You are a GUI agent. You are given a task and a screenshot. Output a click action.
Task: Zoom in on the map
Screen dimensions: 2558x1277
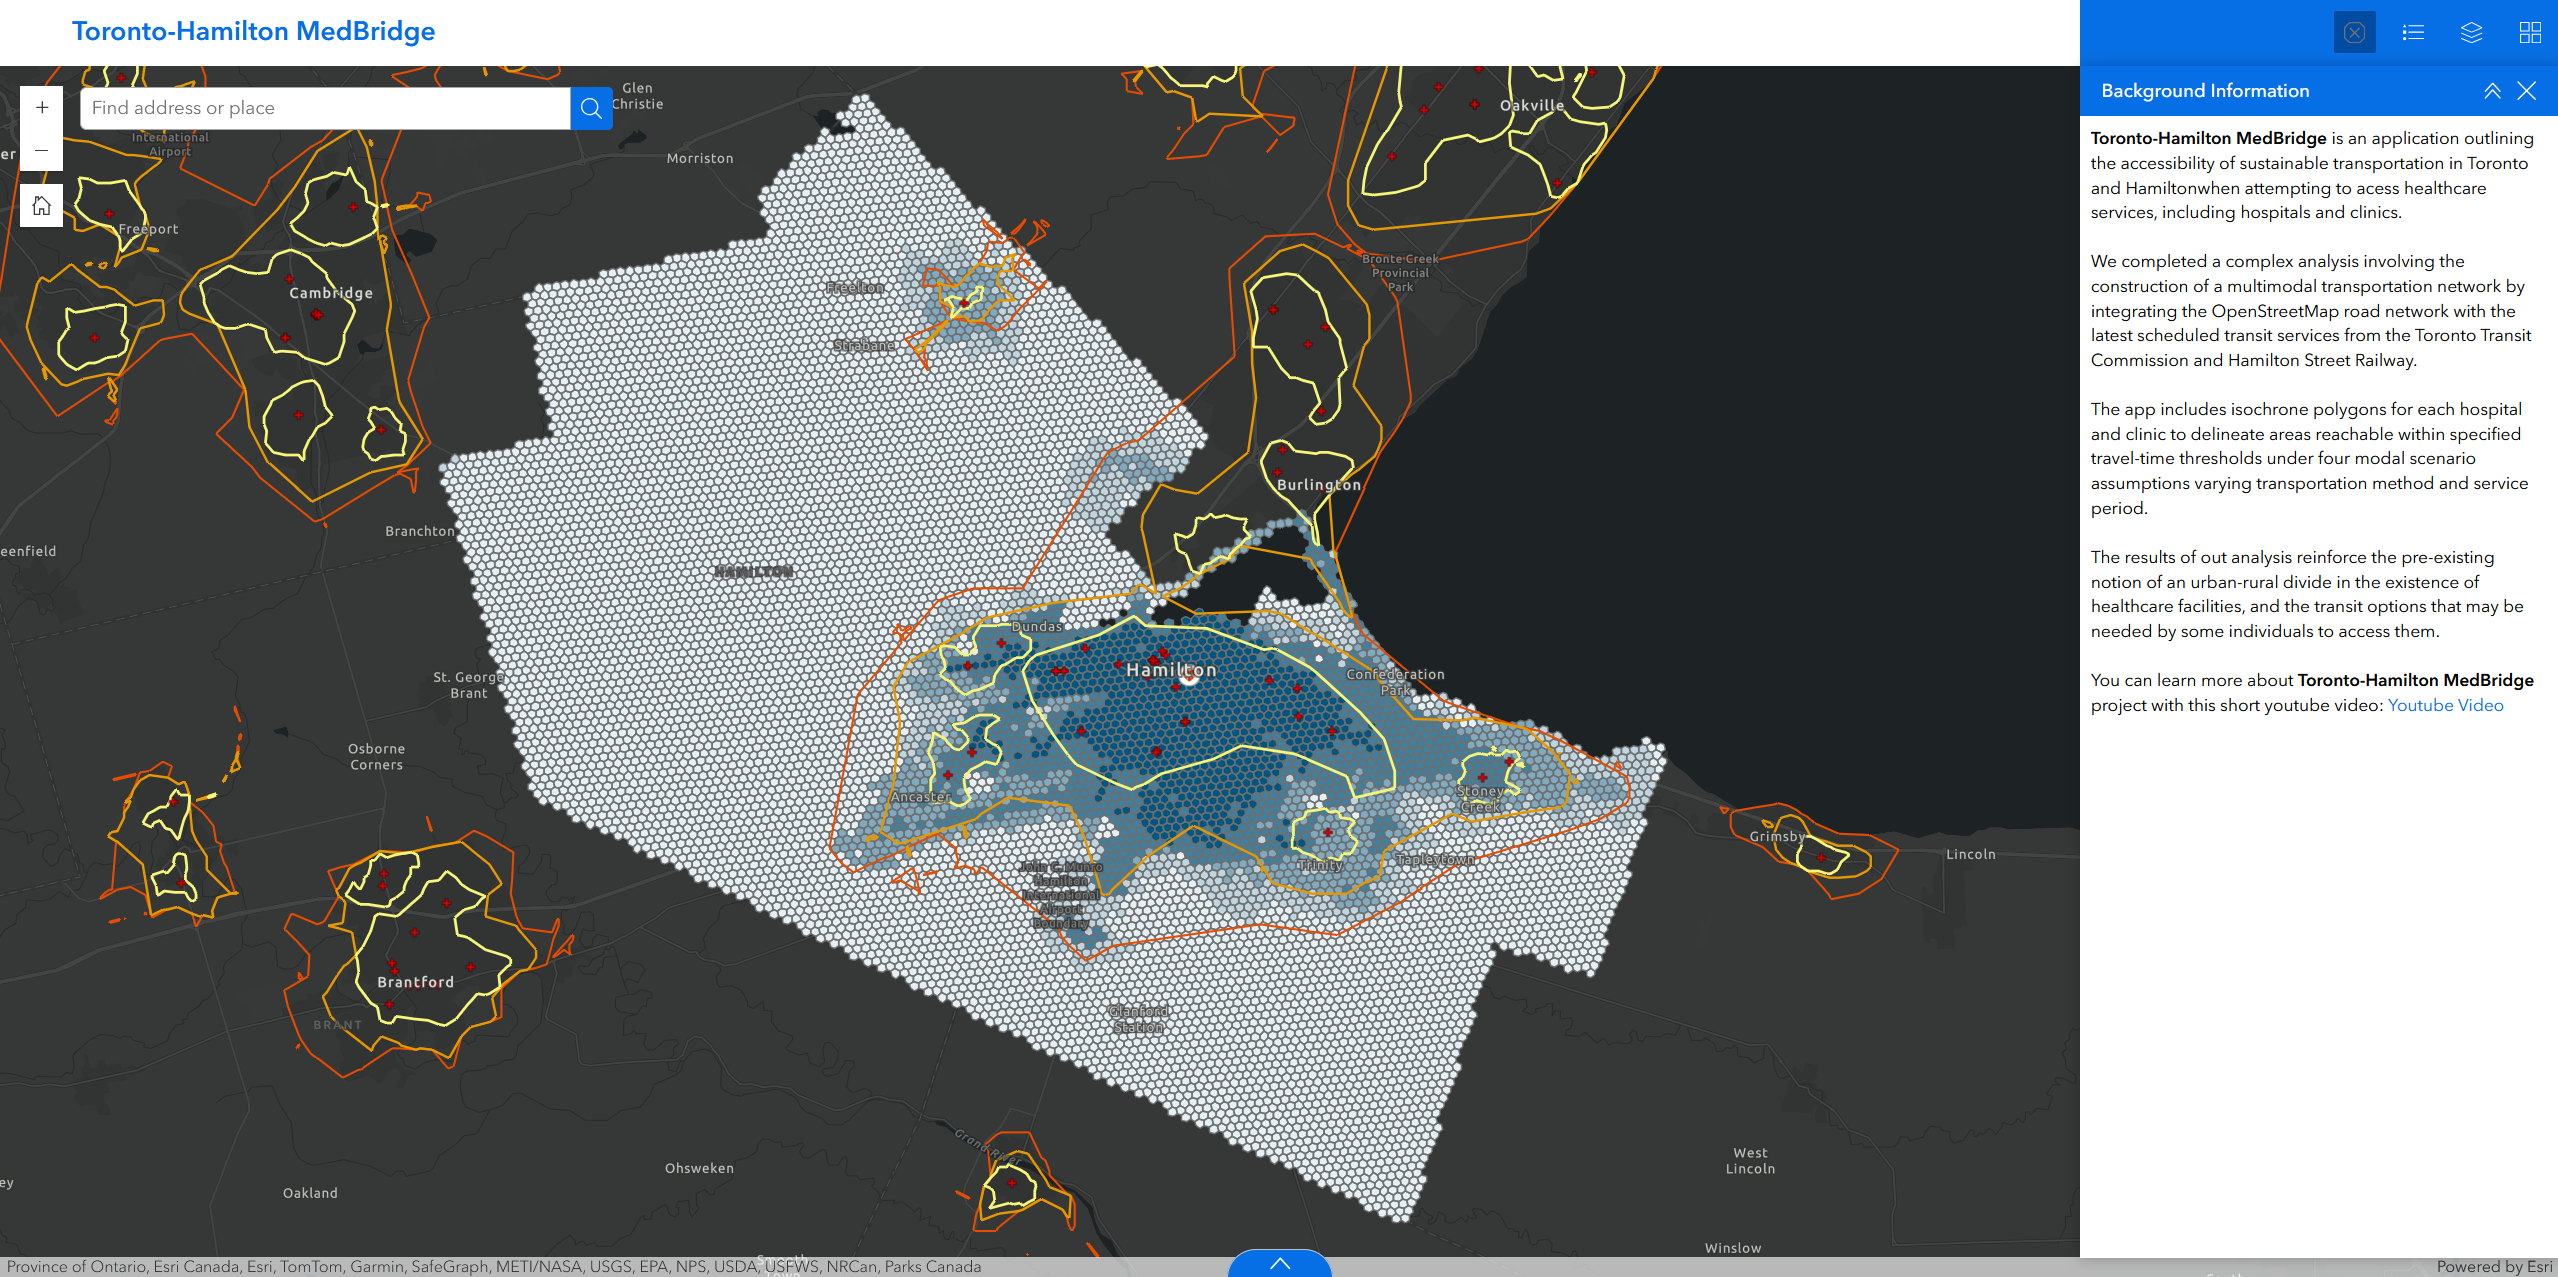tap(41, 108)
